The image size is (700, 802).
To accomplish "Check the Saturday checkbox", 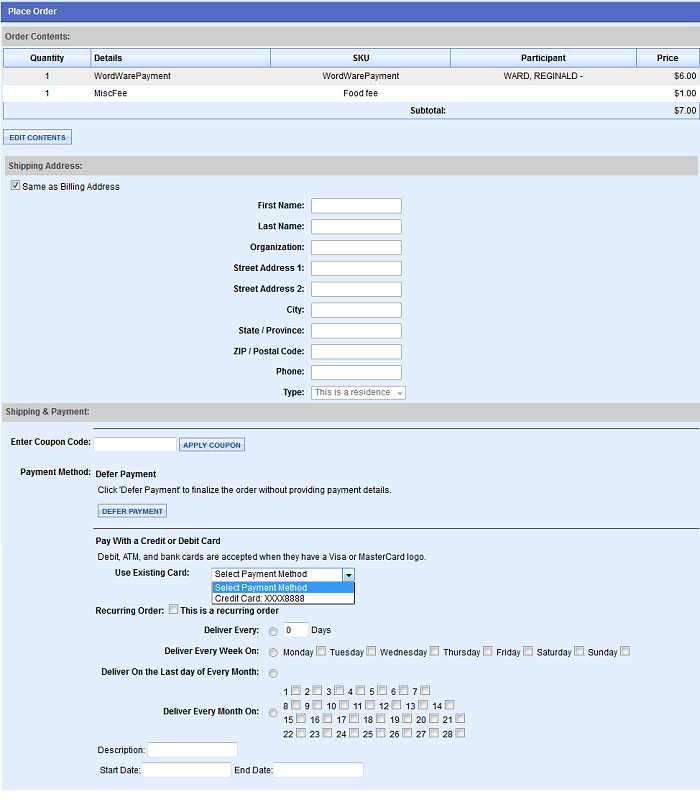I will [579, 651].
